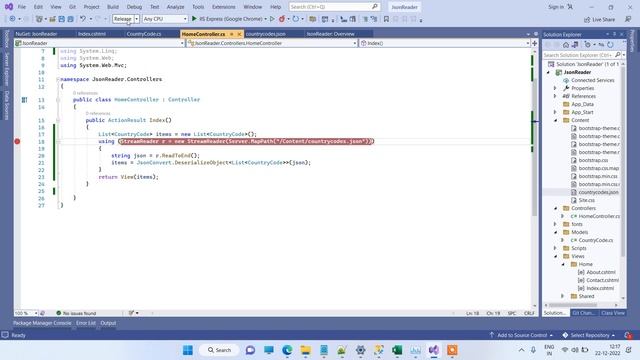The width and height of the screenshot is (640, 360).
Task: Click the Save All icon in toolbar
Action: coord(70,19)
